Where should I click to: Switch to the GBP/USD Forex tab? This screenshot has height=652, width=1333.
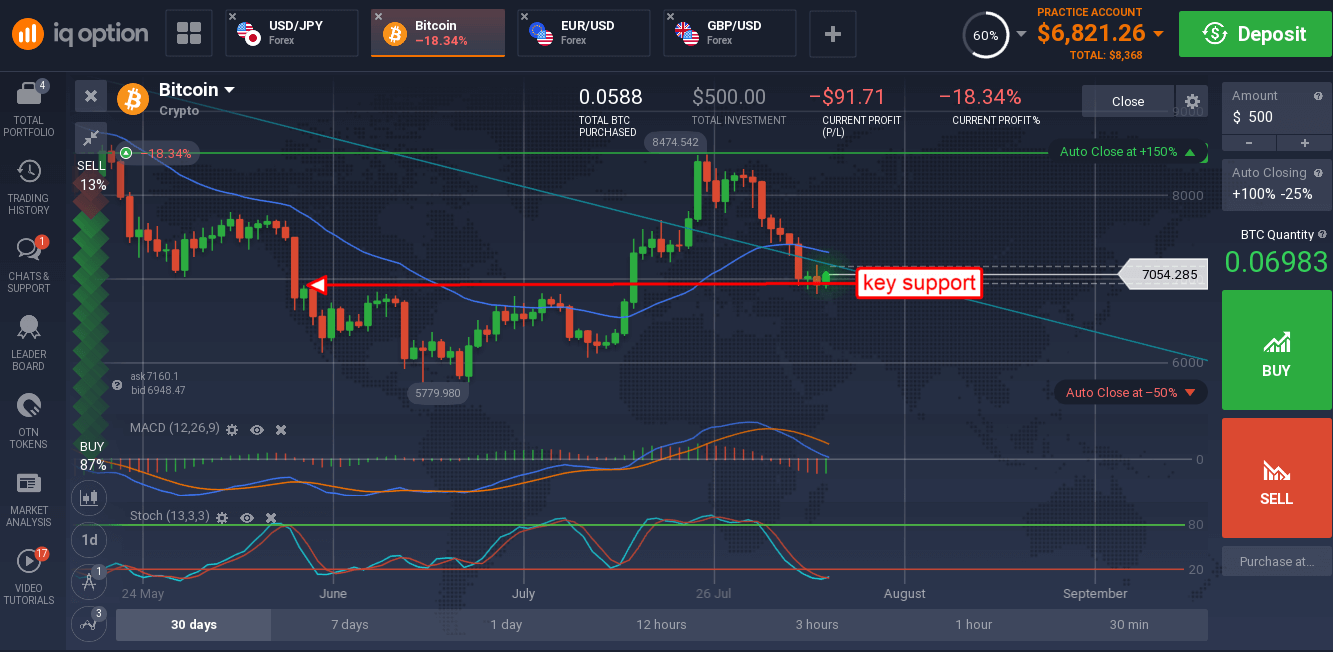[x=730, y=33]
